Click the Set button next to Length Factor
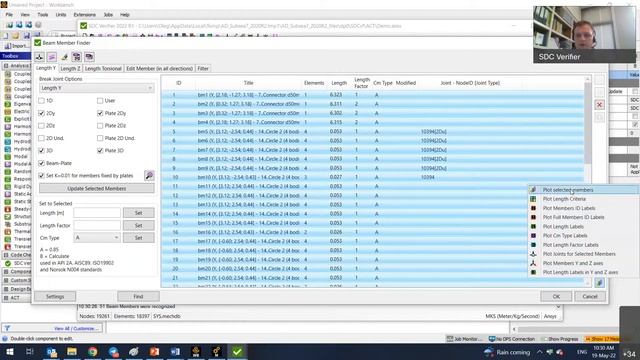 pyautogui.click(x=139, y=225)
